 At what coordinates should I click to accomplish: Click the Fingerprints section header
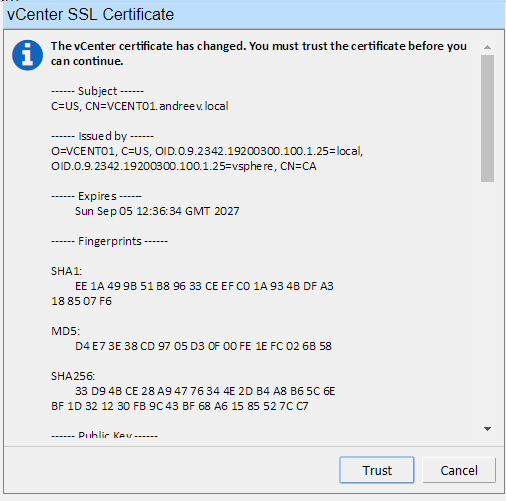tap(109, 241)
